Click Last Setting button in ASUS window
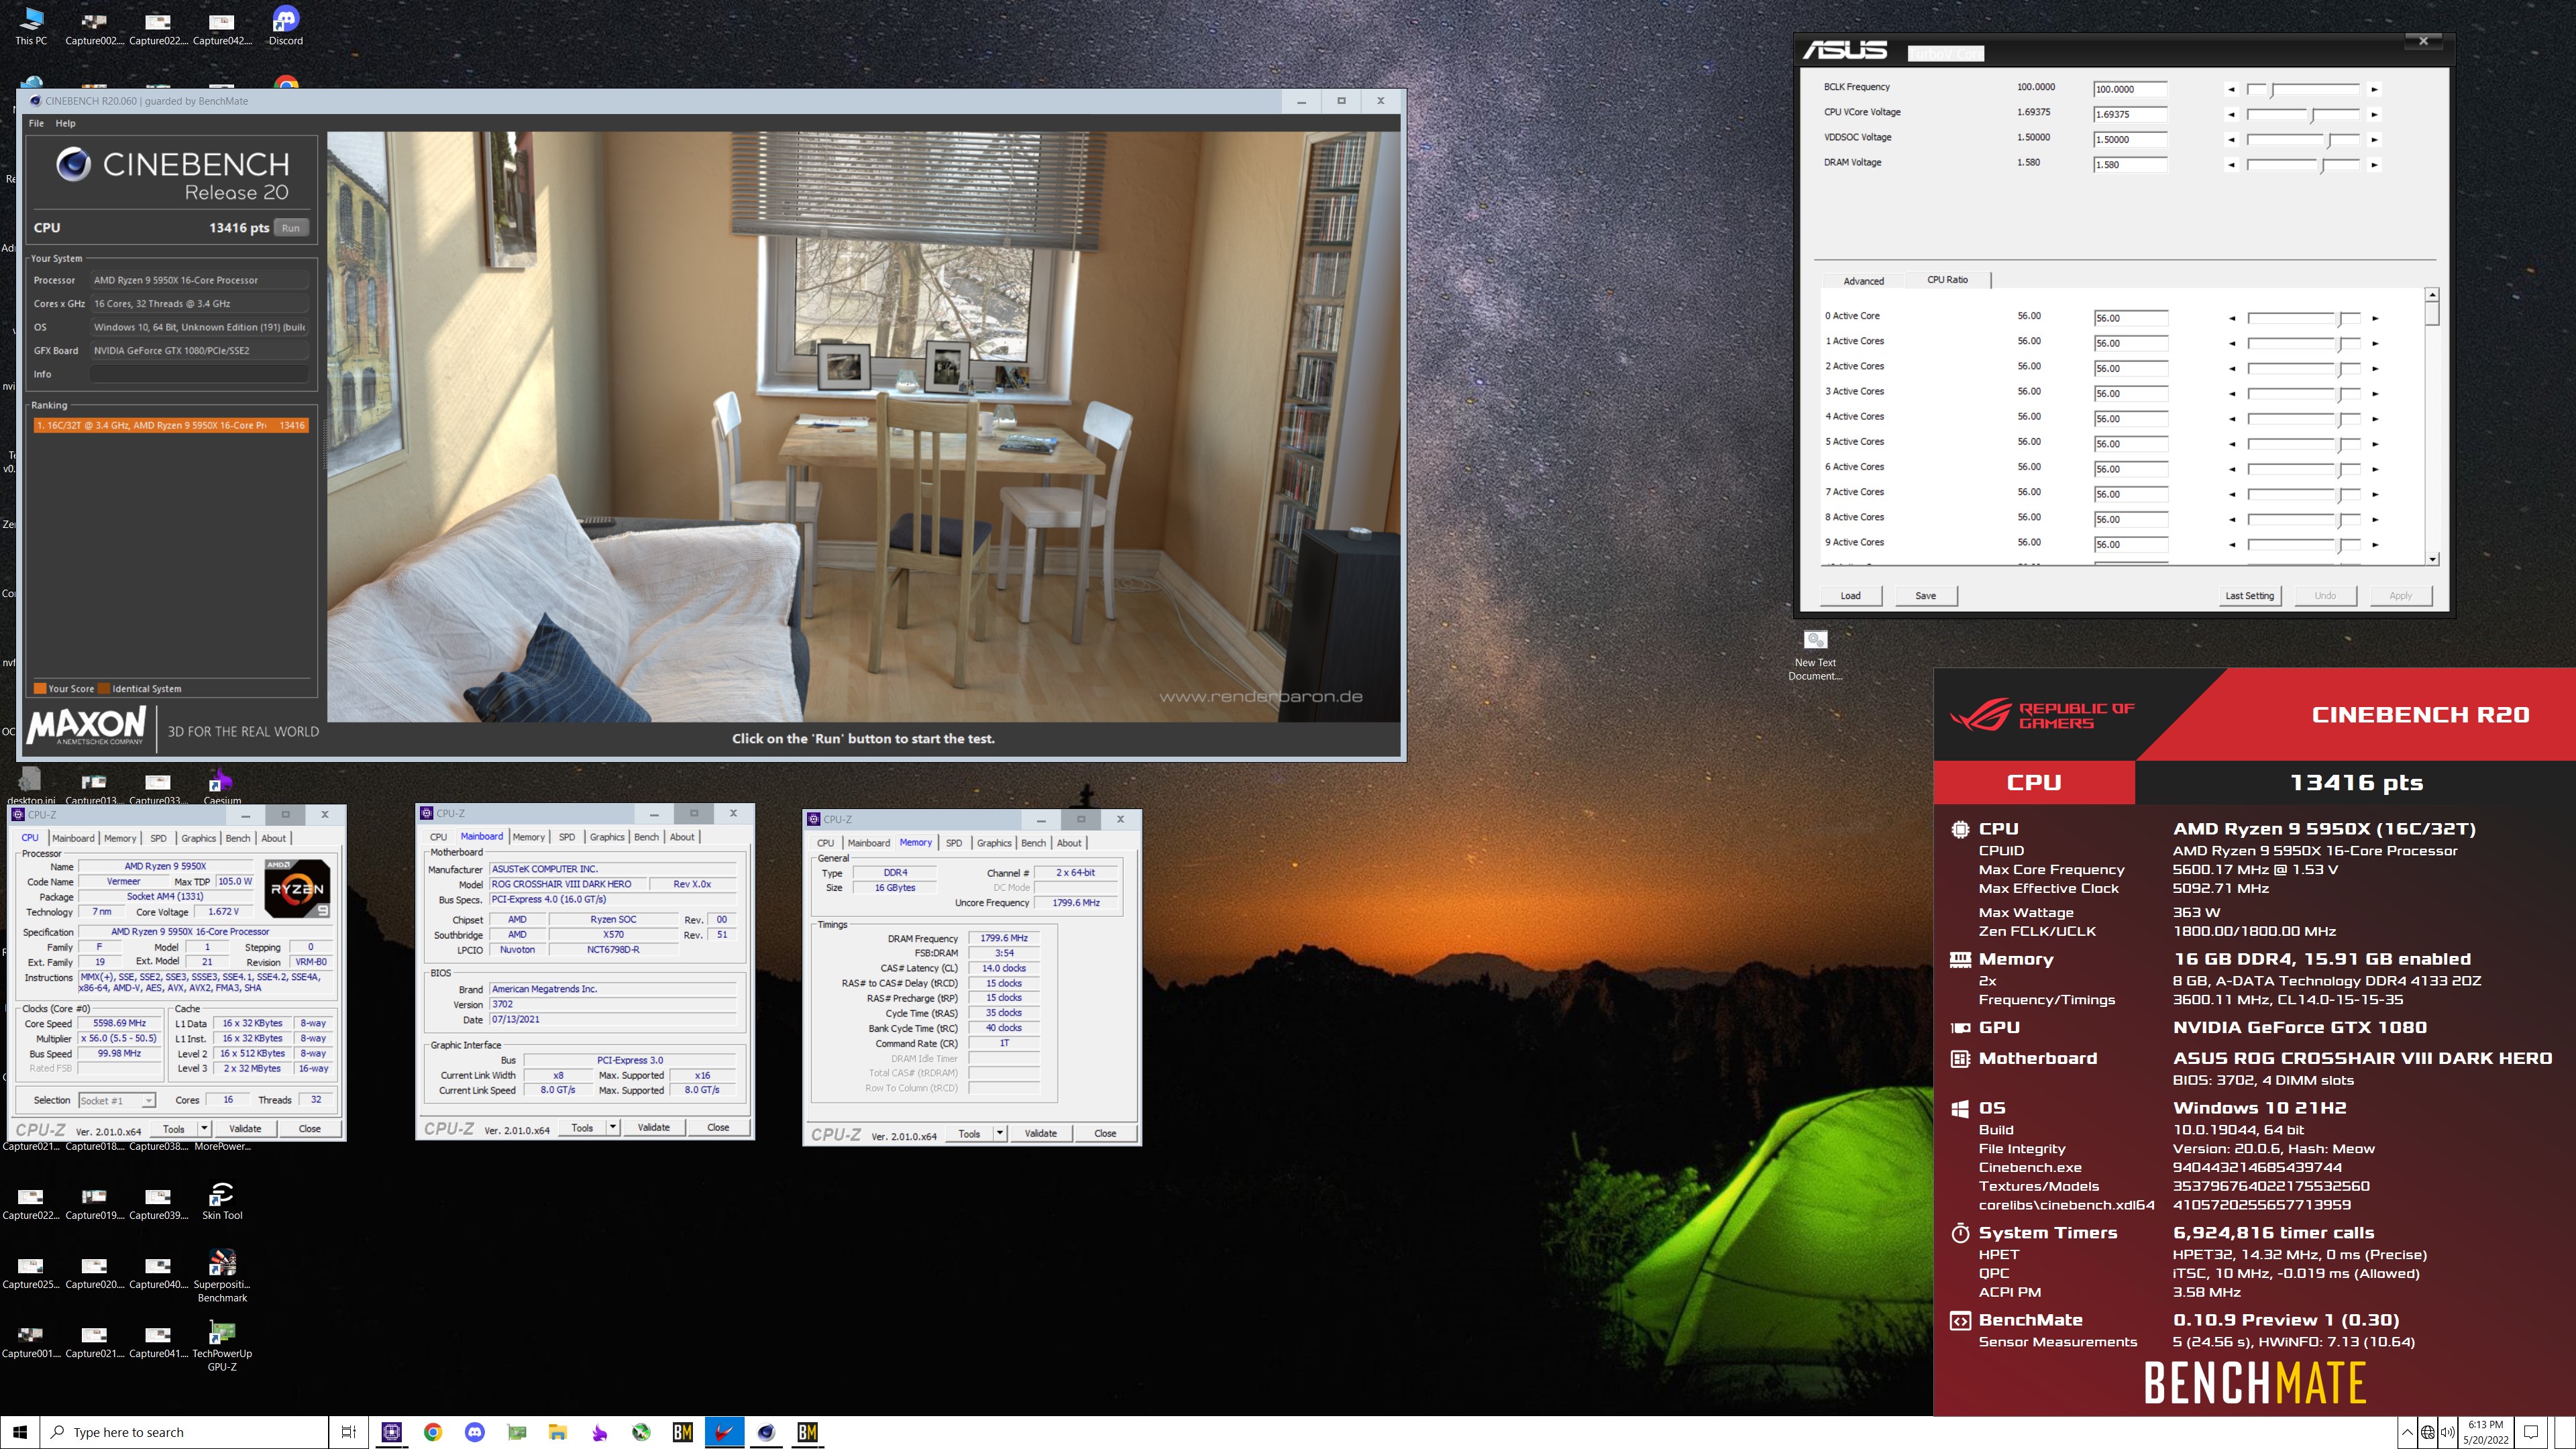This screenshot has height=1449, width=2576. point(2249,596)
